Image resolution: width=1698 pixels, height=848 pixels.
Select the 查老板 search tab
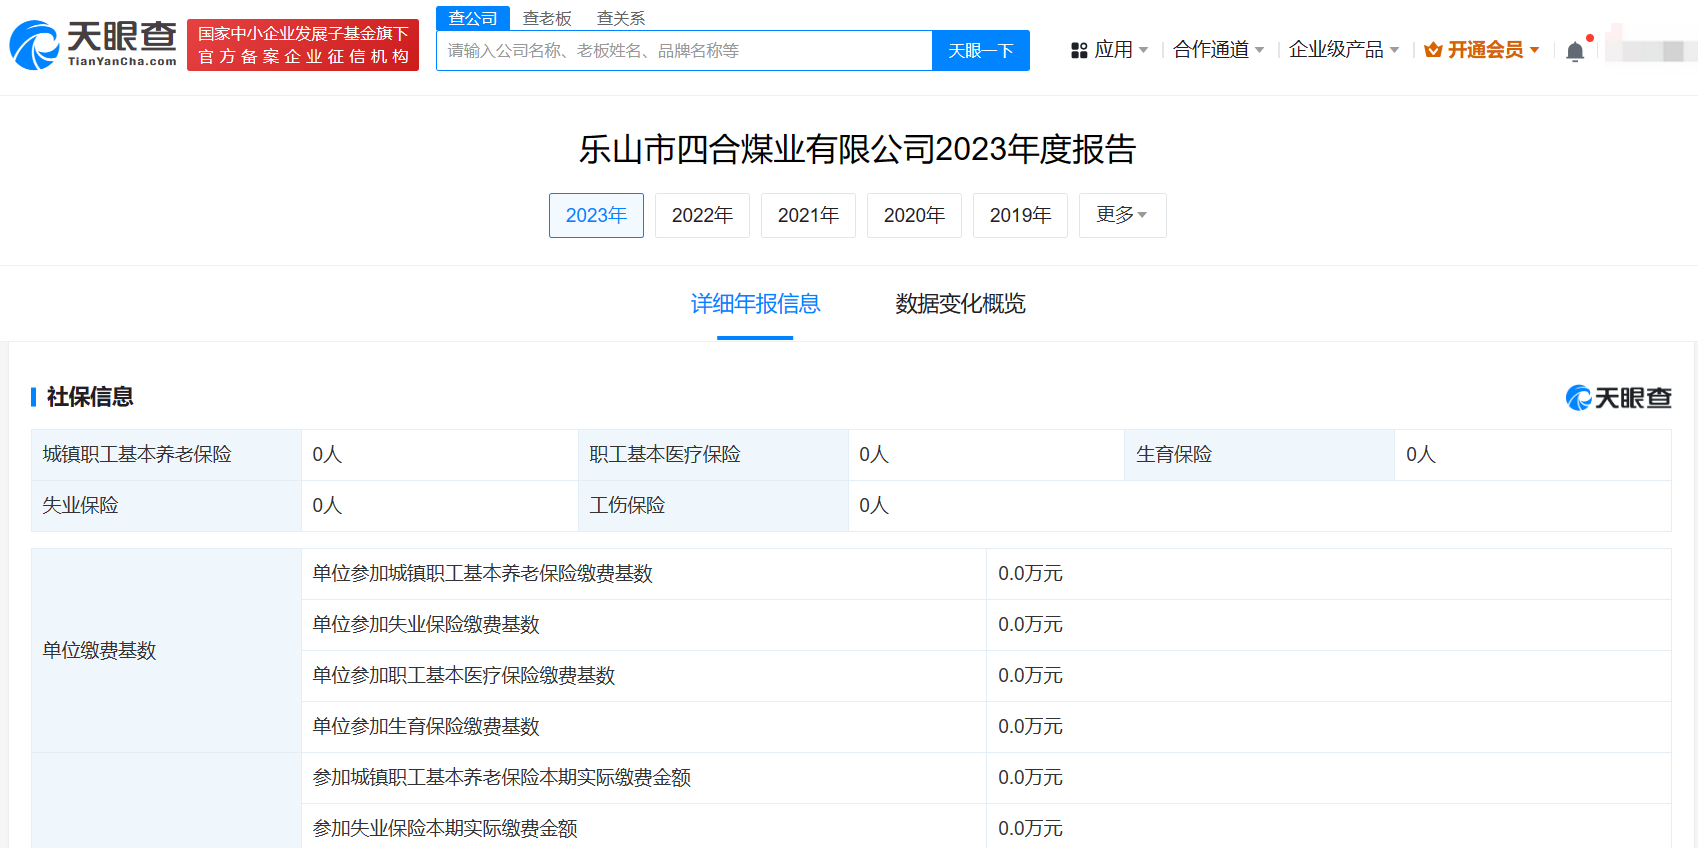(x=547, y=18)
